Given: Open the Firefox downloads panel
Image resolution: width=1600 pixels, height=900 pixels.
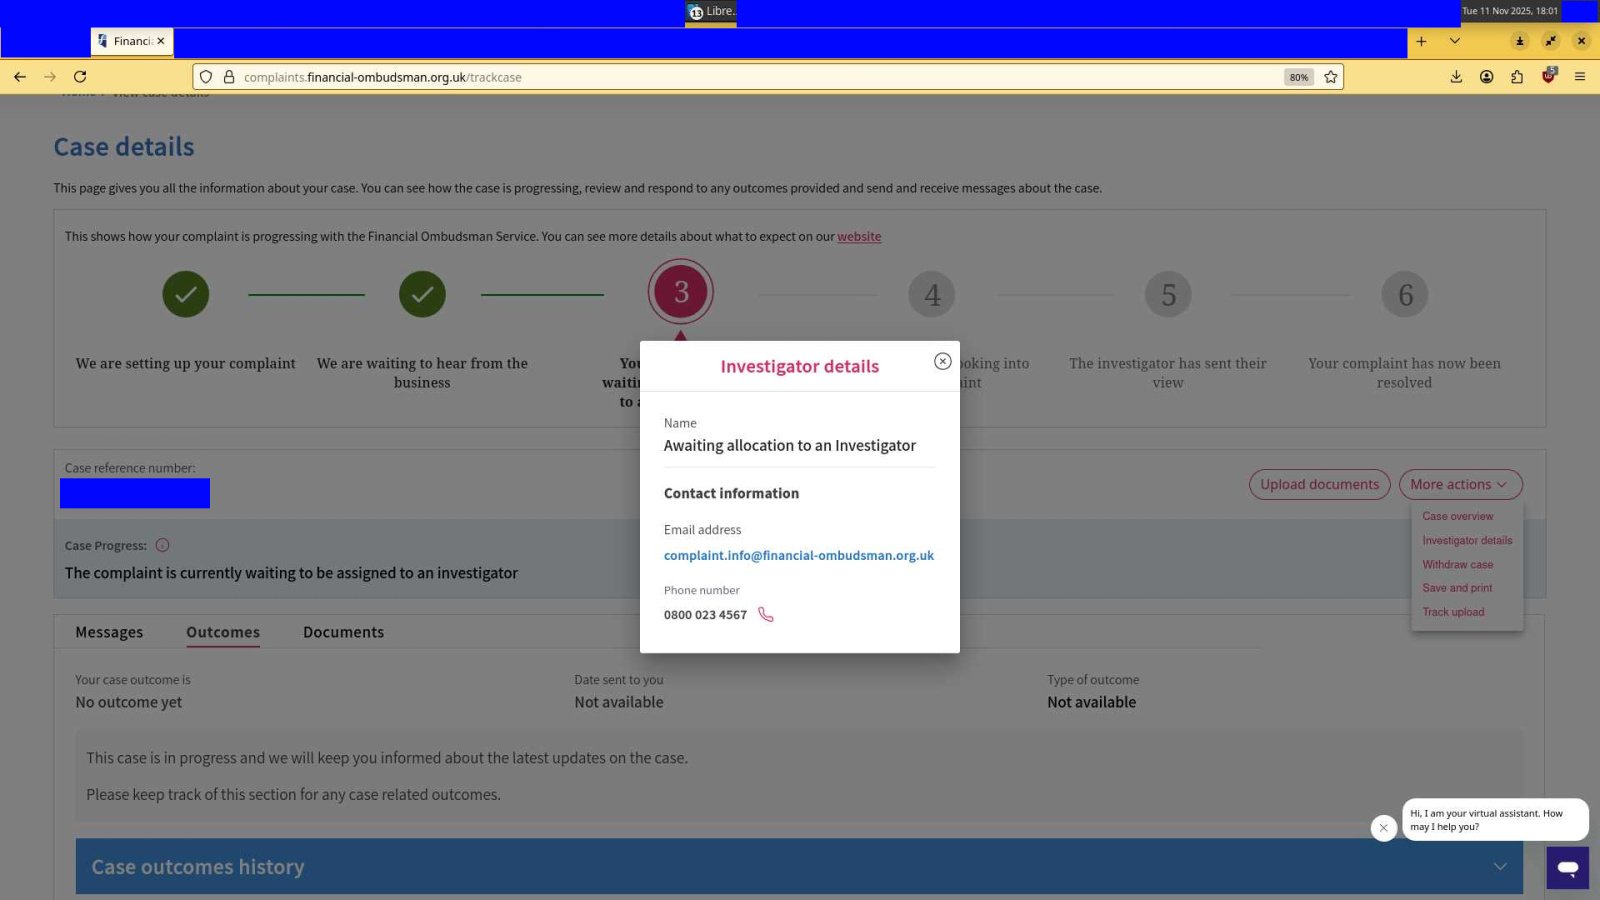Looking at the screenshot, I should point(1456,77).
